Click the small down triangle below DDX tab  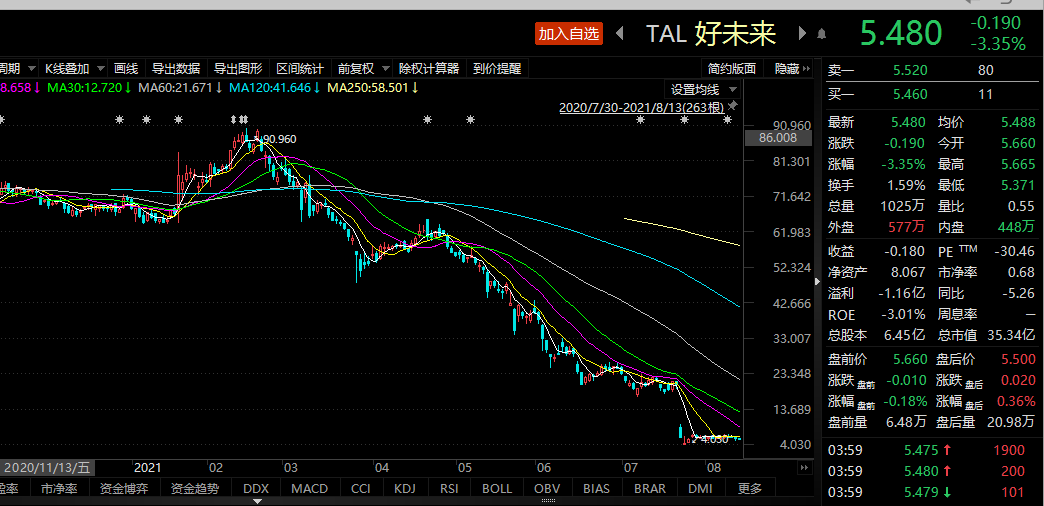point(256,499)
